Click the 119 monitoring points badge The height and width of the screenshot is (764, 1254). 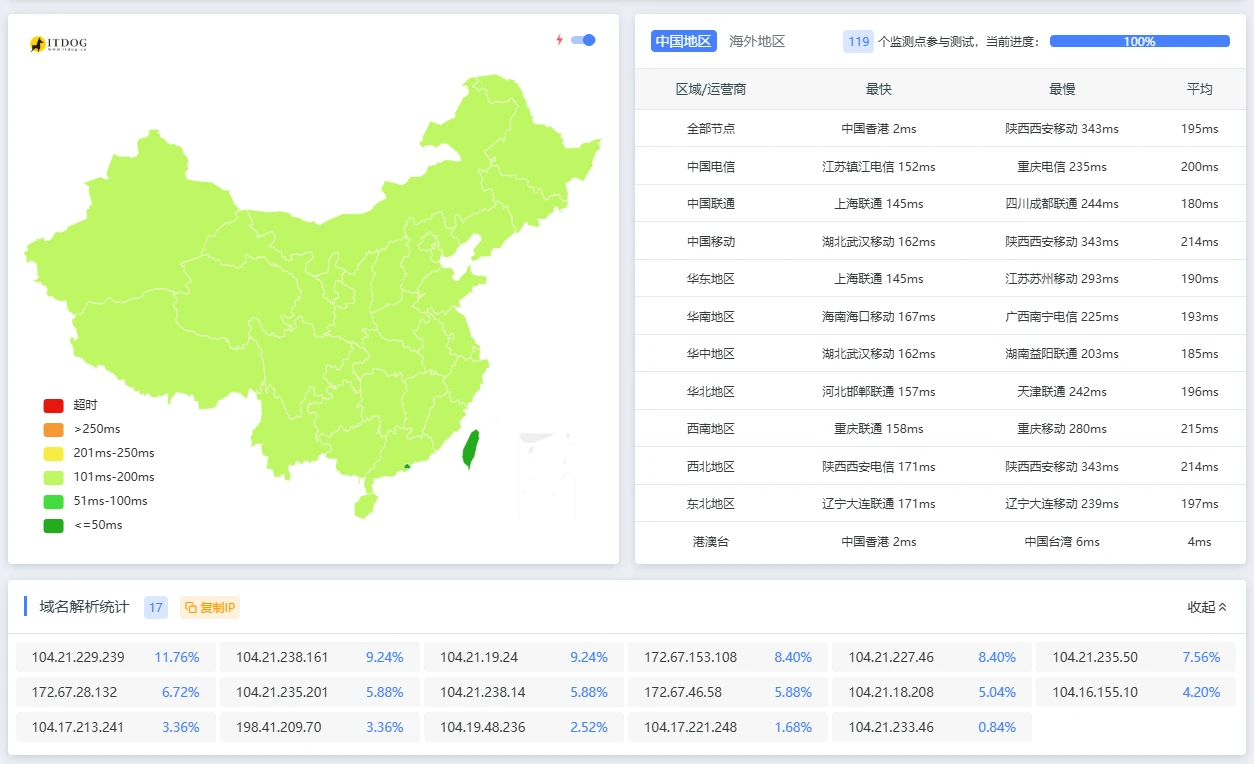click(858, 41)
